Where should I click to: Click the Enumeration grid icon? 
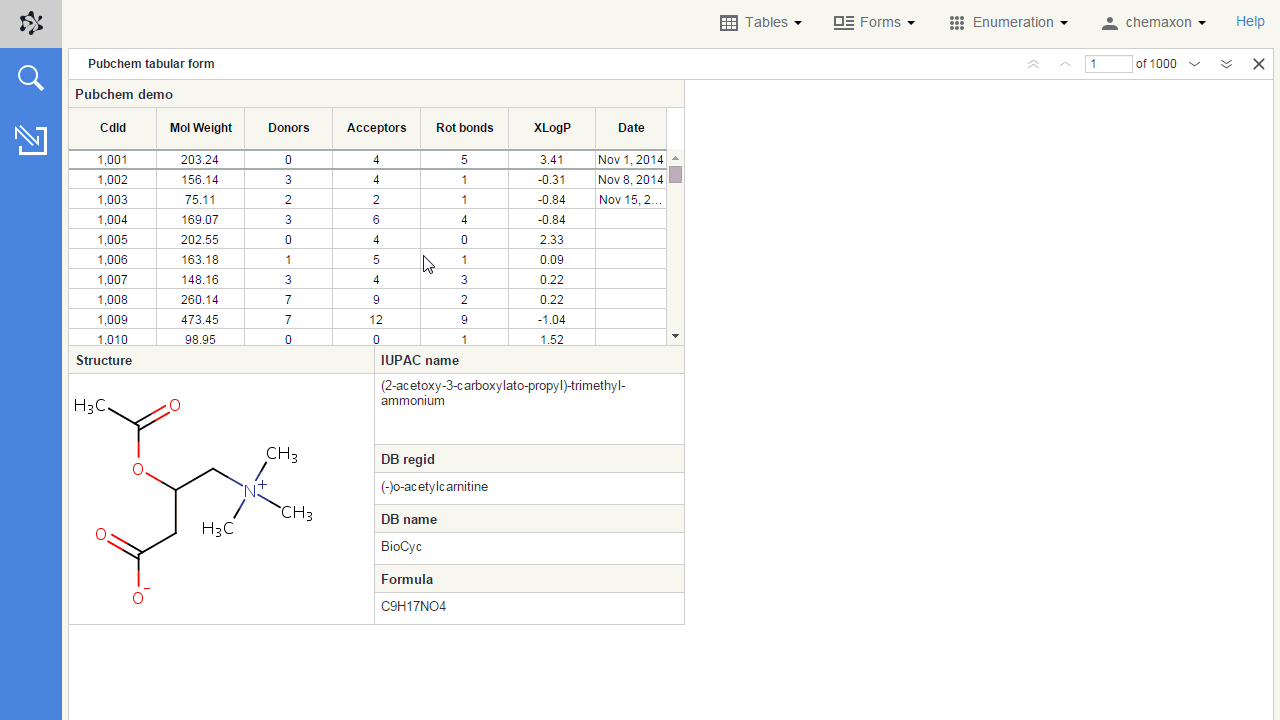[x=956, y=22]
